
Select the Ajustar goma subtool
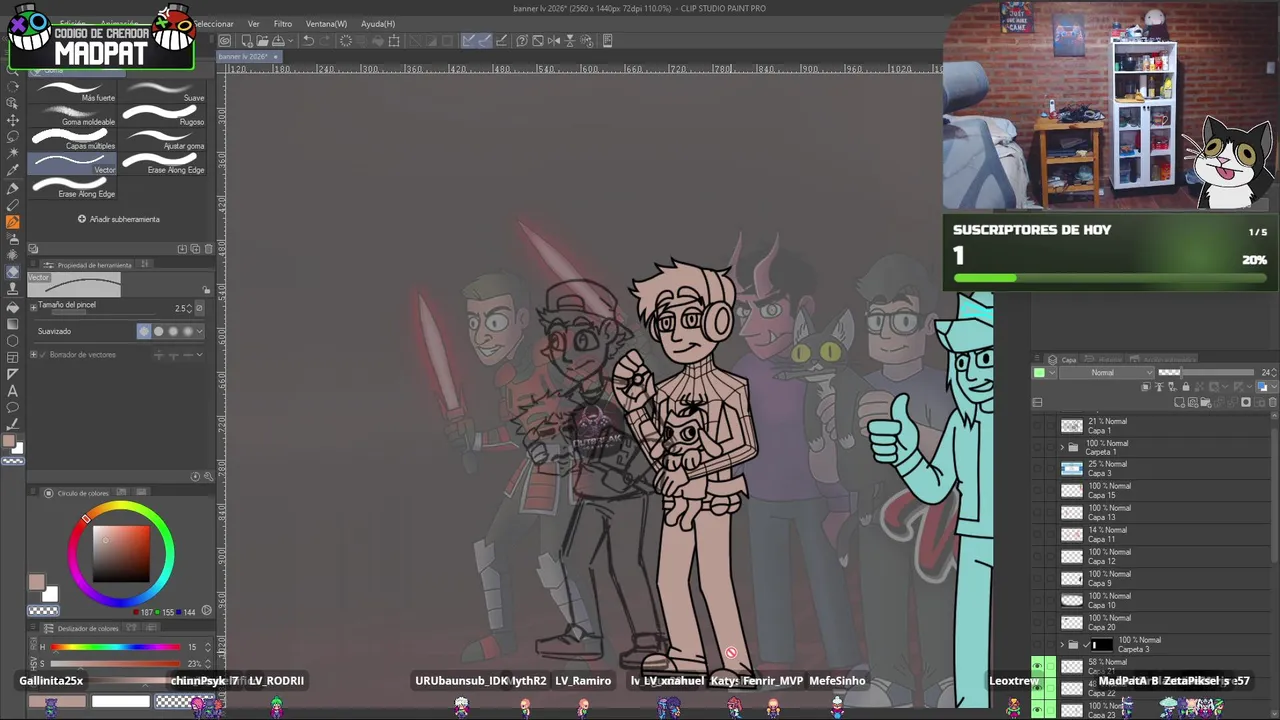[x=163, y=139]
